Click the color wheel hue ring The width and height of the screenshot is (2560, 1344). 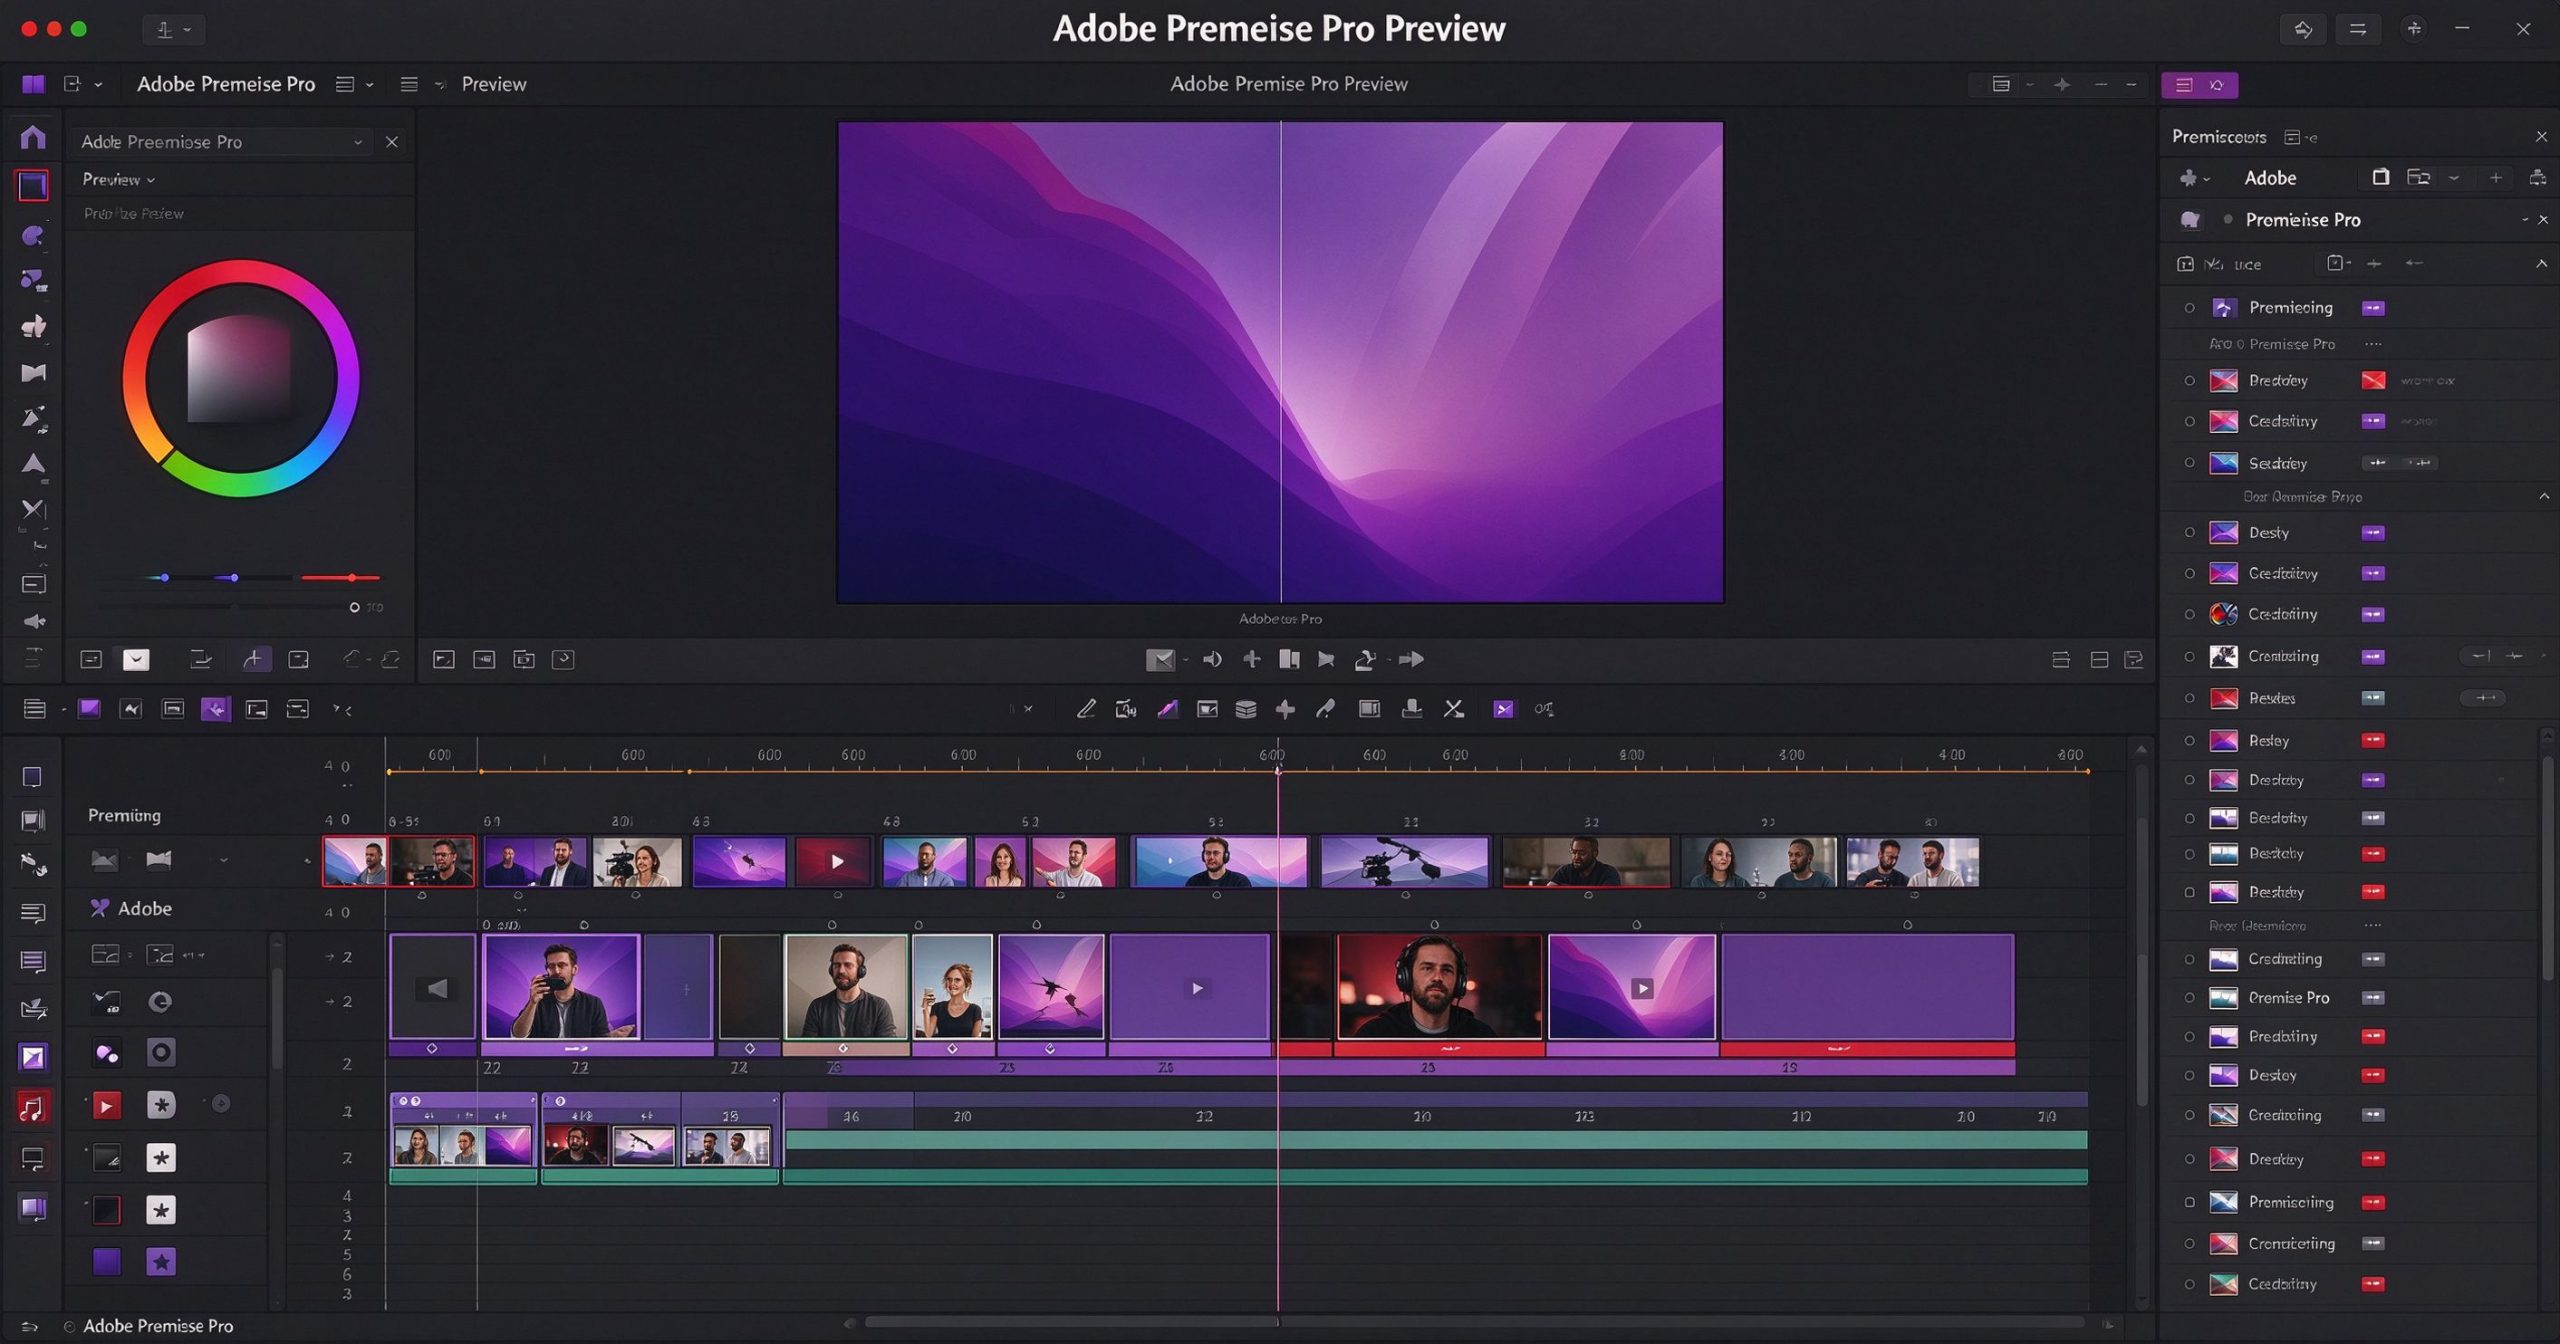click(241, 271)
